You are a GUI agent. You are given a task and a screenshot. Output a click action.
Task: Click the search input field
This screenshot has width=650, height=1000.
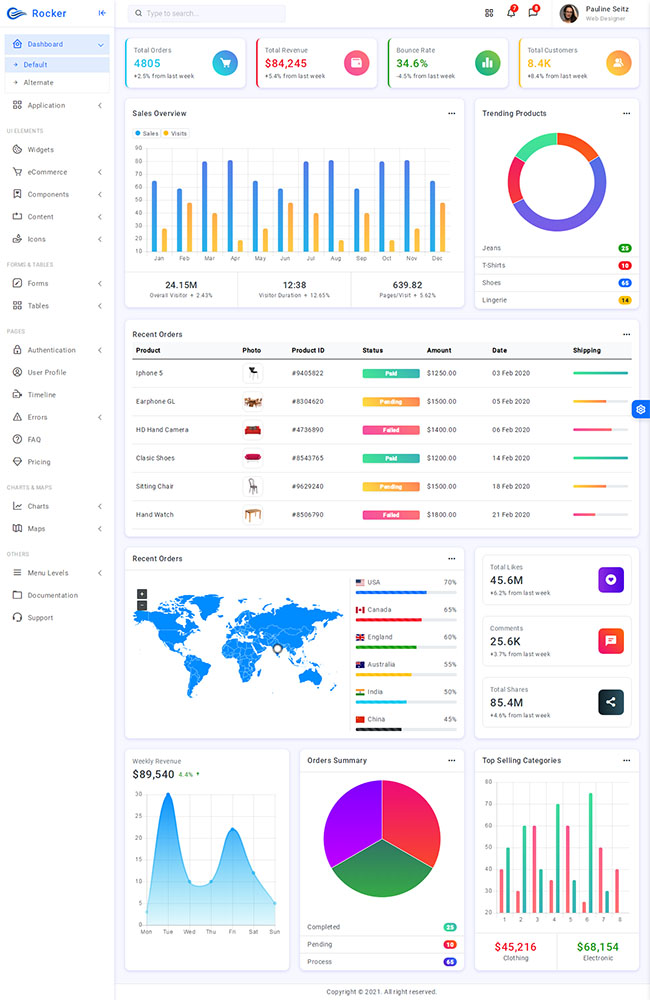(x=207, y=14)
